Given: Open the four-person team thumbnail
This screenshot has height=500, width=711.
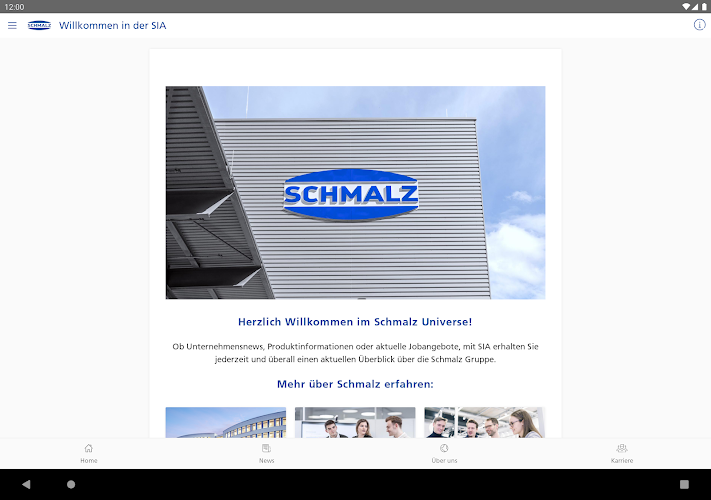Looking at the screenshot, I should click(485, 422).
